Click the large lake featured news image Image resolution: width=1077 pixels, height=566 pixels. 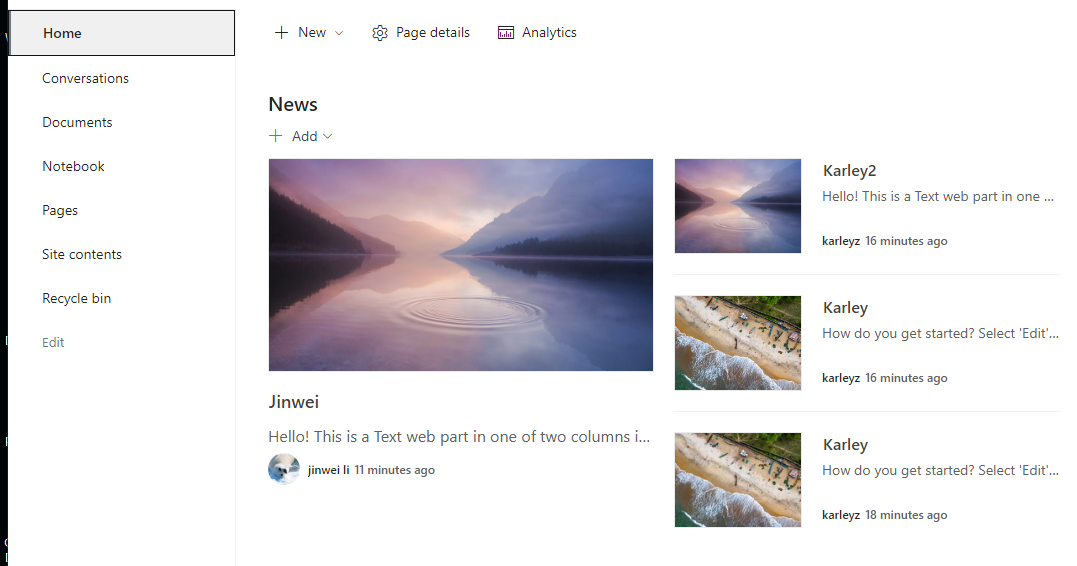(461, 265)
